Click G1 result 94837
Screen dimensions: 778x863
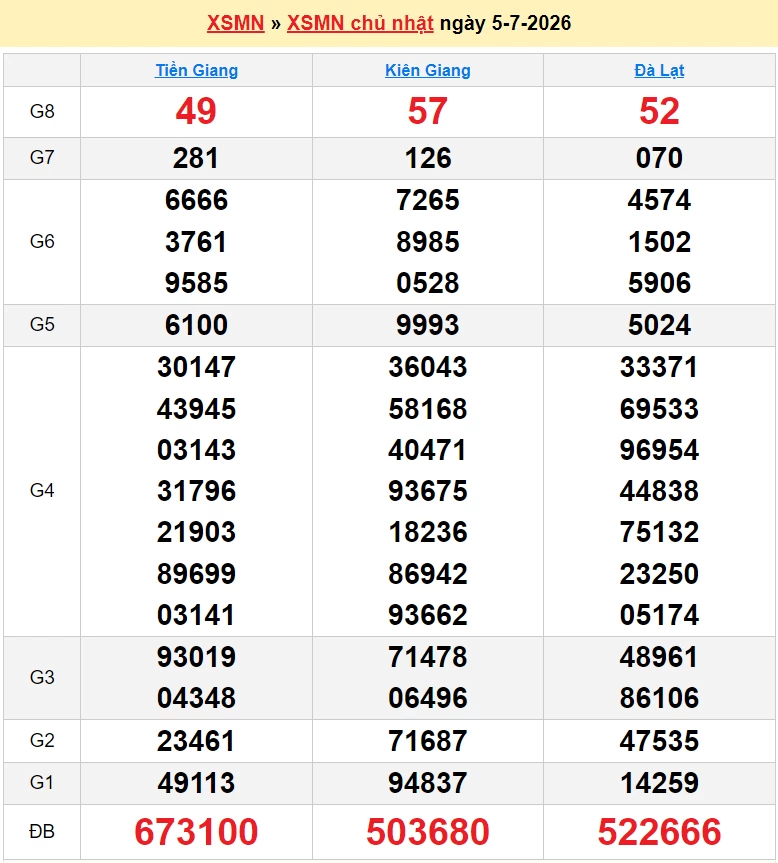pyautogui.click(x=428, y=783)
